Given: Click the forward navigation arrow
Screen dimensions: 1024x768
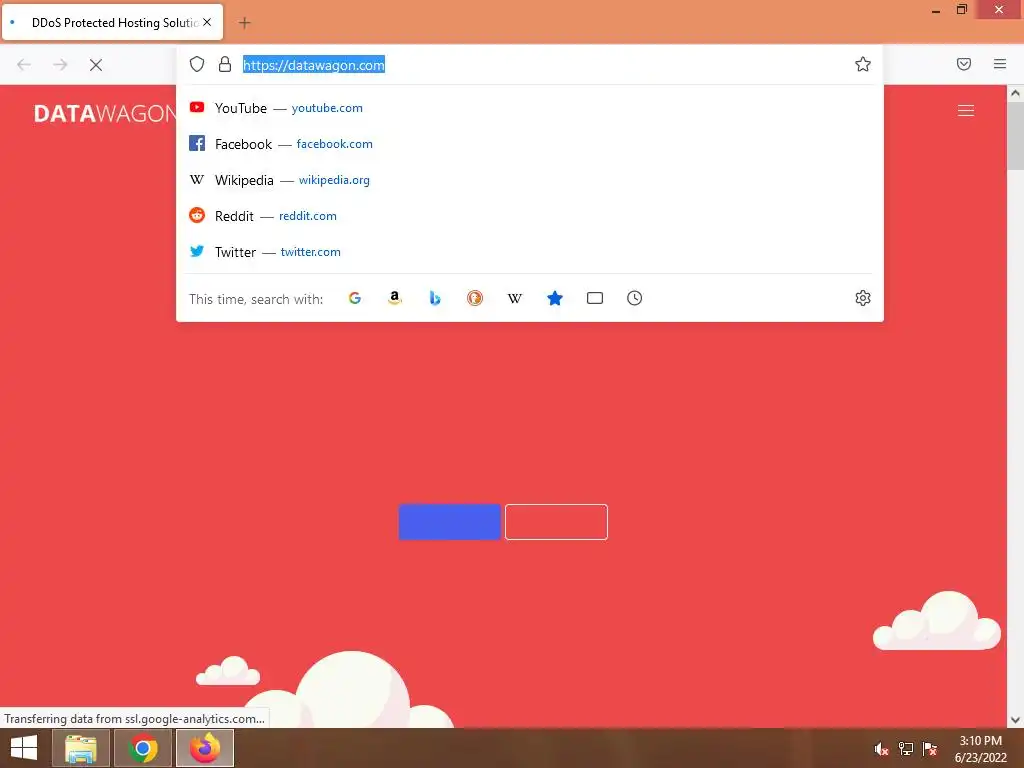Looking at the screenshot, I should point(60,65).
